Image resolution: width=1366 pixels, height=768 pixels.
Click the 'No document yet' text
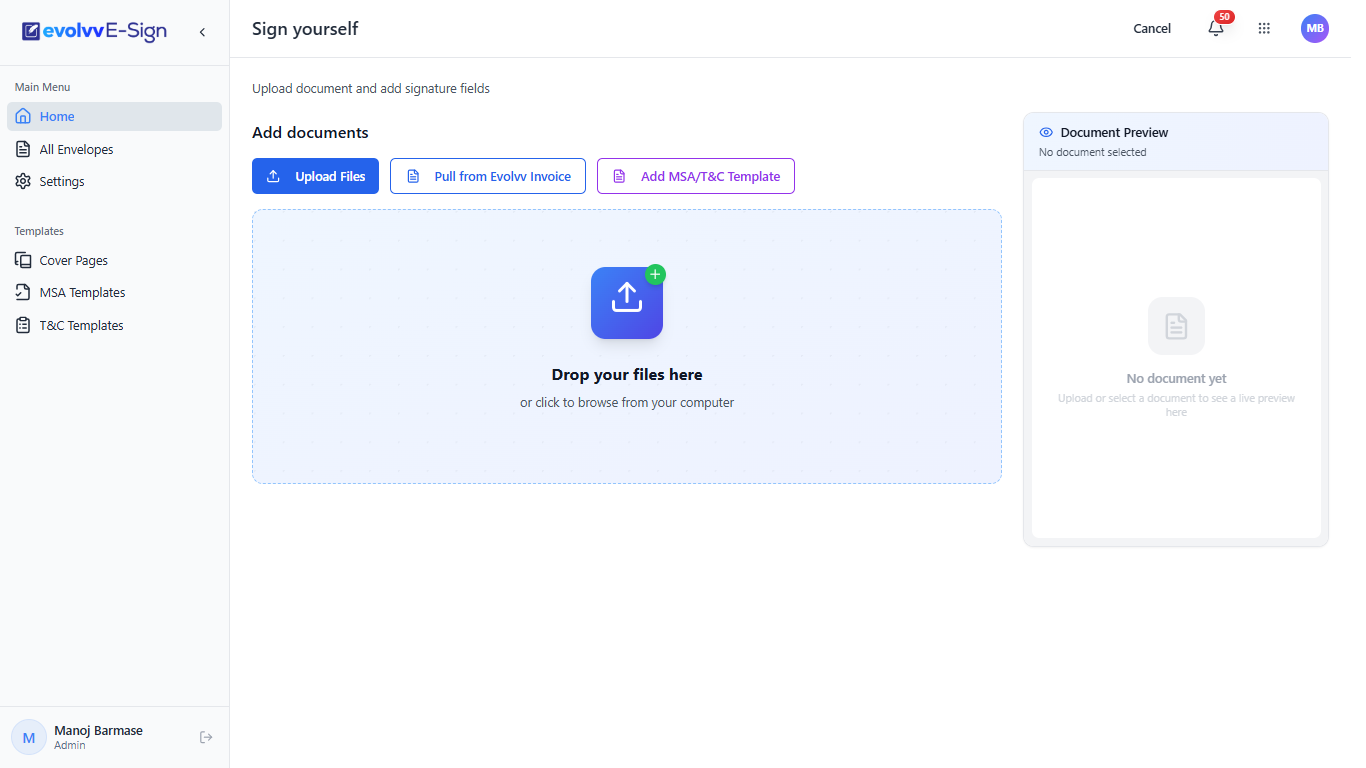[1176, 379]
